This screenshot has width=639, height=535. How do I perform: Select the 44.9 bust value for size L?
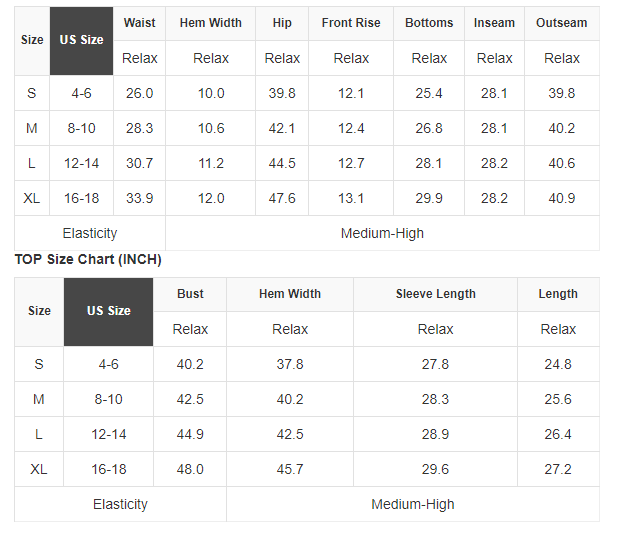tap(190, 434)
